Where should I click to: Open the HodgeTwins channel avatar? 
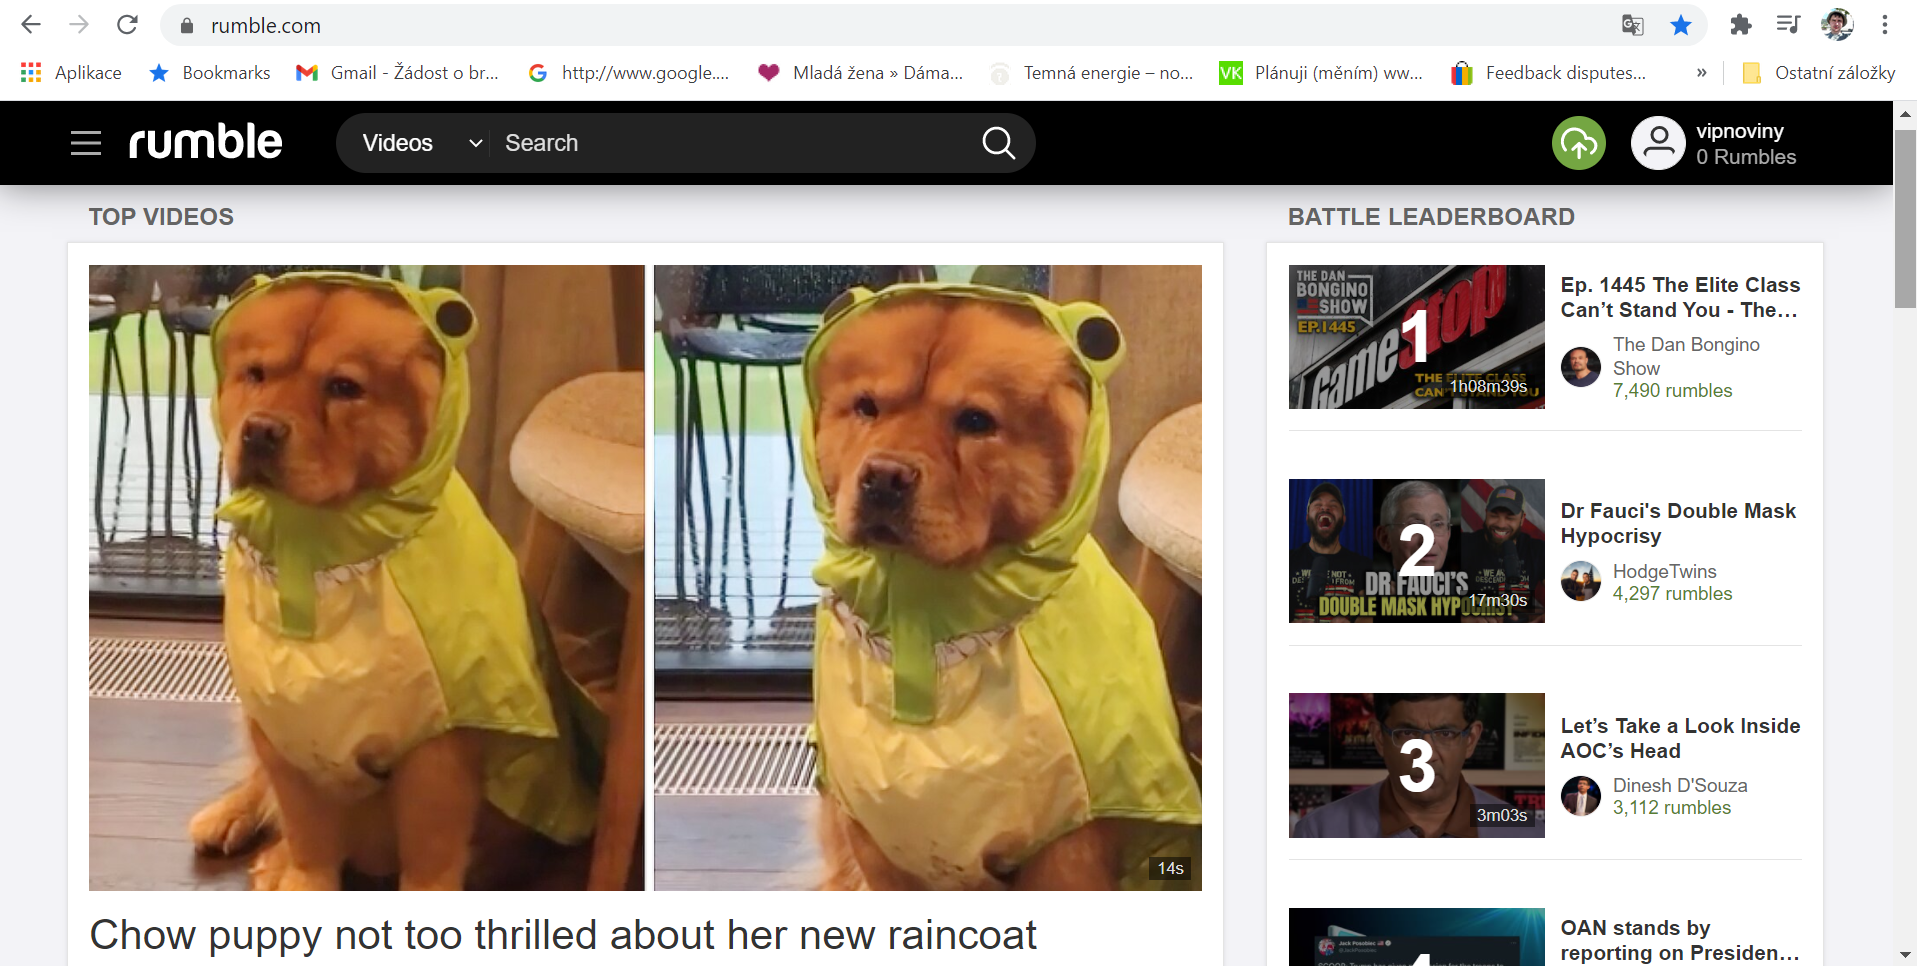click(1581, 581)
